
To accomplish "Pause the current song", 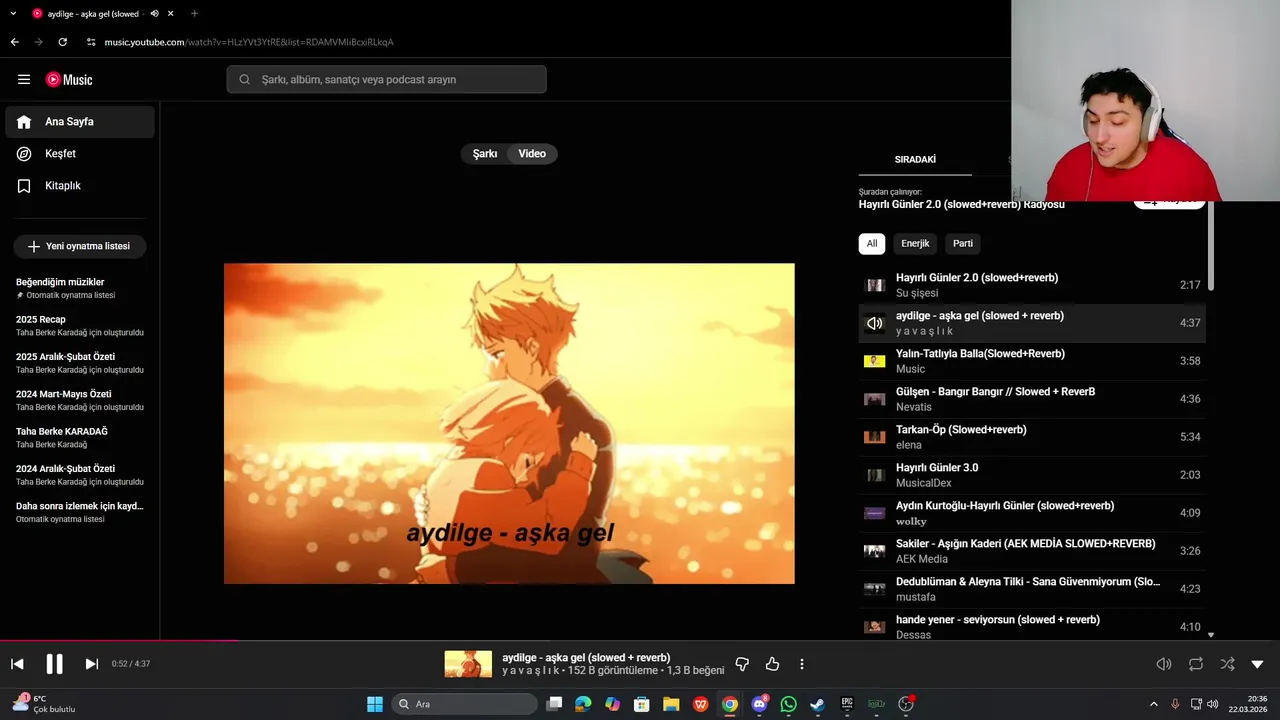I will (55, 664).
